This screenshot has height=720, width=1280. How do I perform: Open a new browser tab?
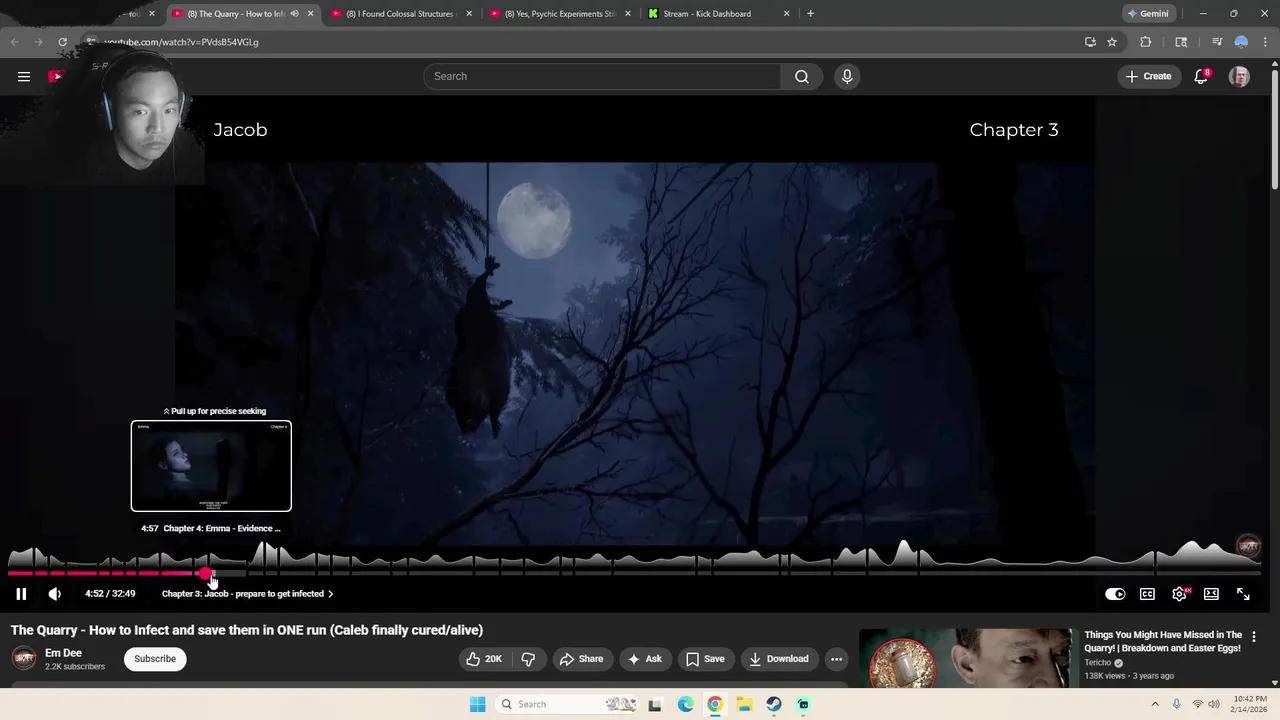pos(810,14)
